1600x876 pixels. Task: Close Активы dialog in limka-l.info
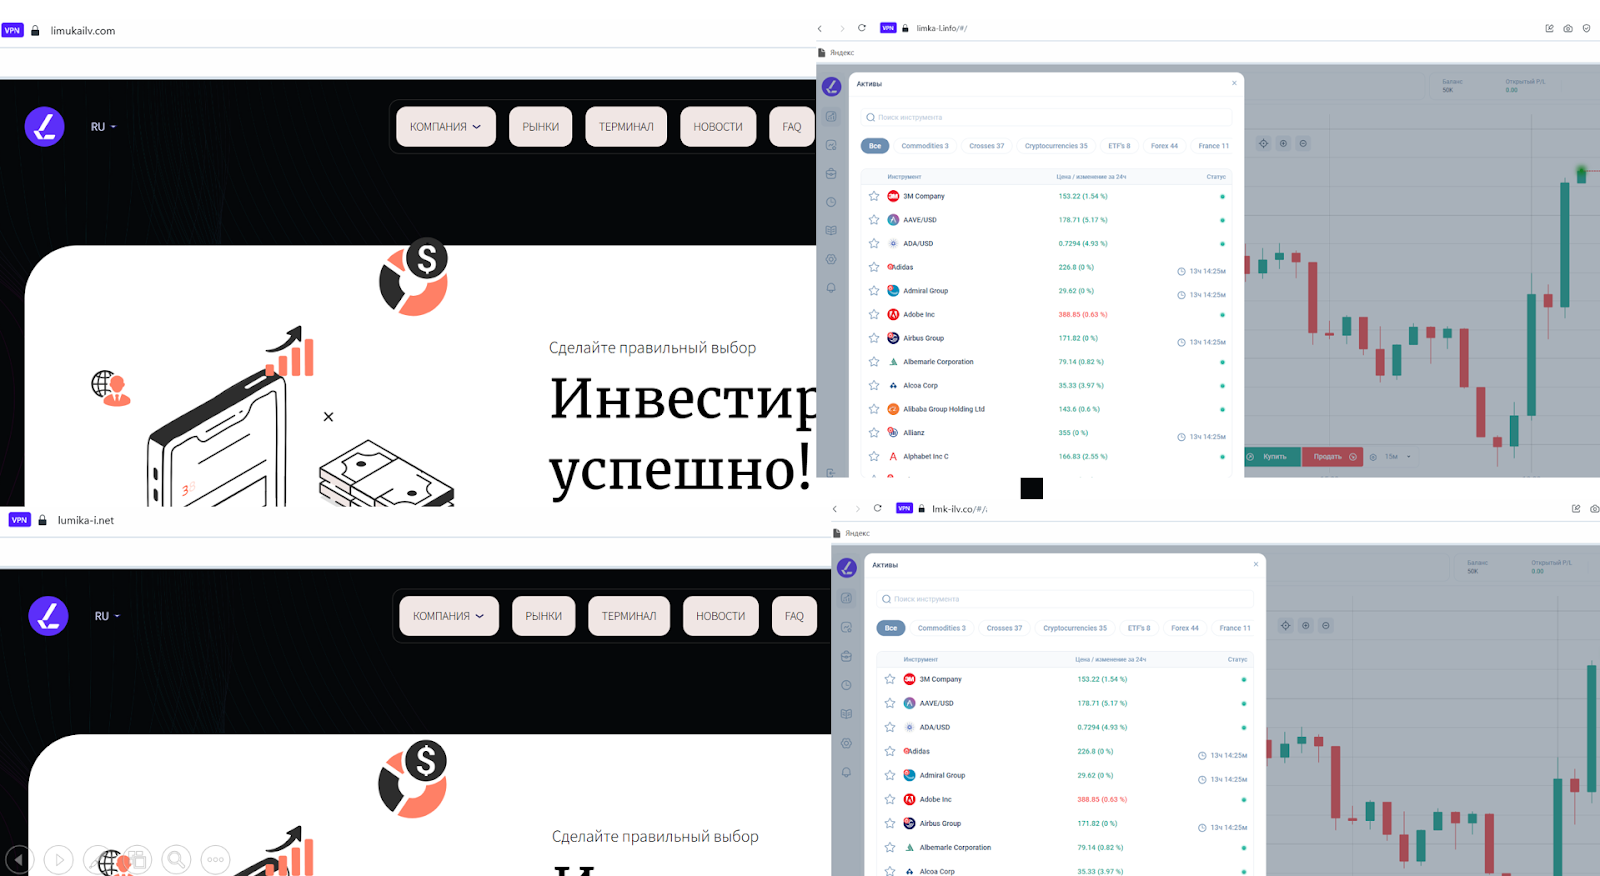[1234, 83]
